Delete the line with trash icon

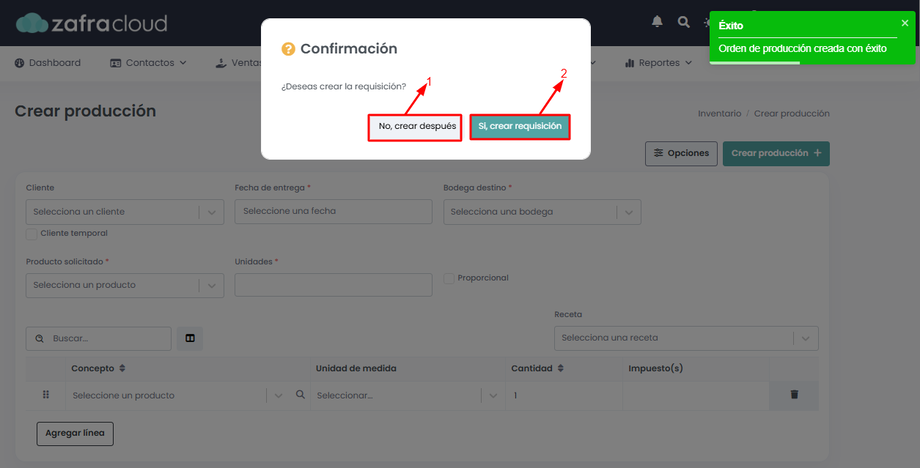tap(794, 395)
